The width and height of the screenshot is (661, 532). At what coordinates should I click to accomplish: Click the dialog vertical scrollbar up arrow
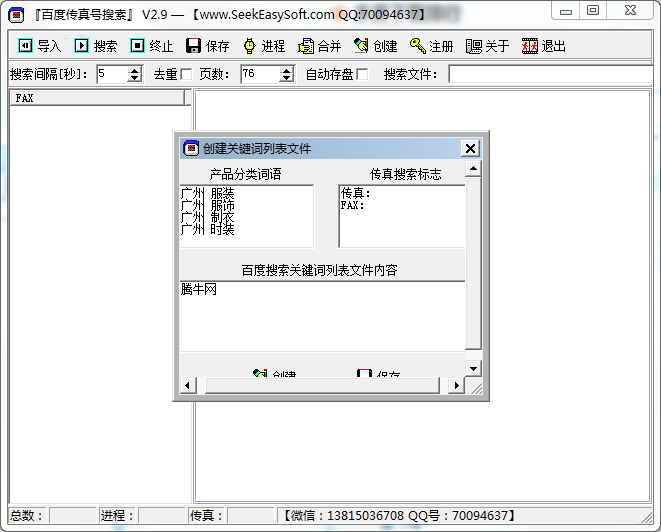[x=473, y=169]
